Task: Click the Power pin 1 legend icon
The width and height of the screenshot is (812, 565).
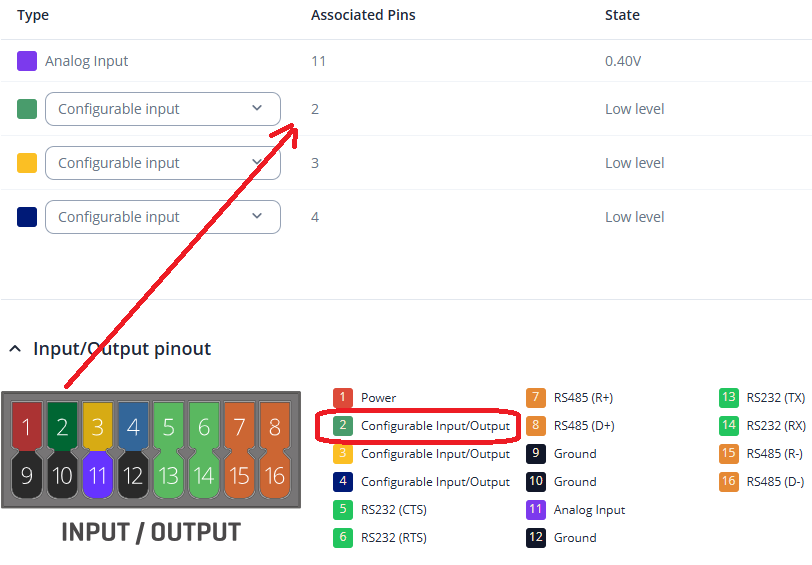Action: tap(343, 398)
